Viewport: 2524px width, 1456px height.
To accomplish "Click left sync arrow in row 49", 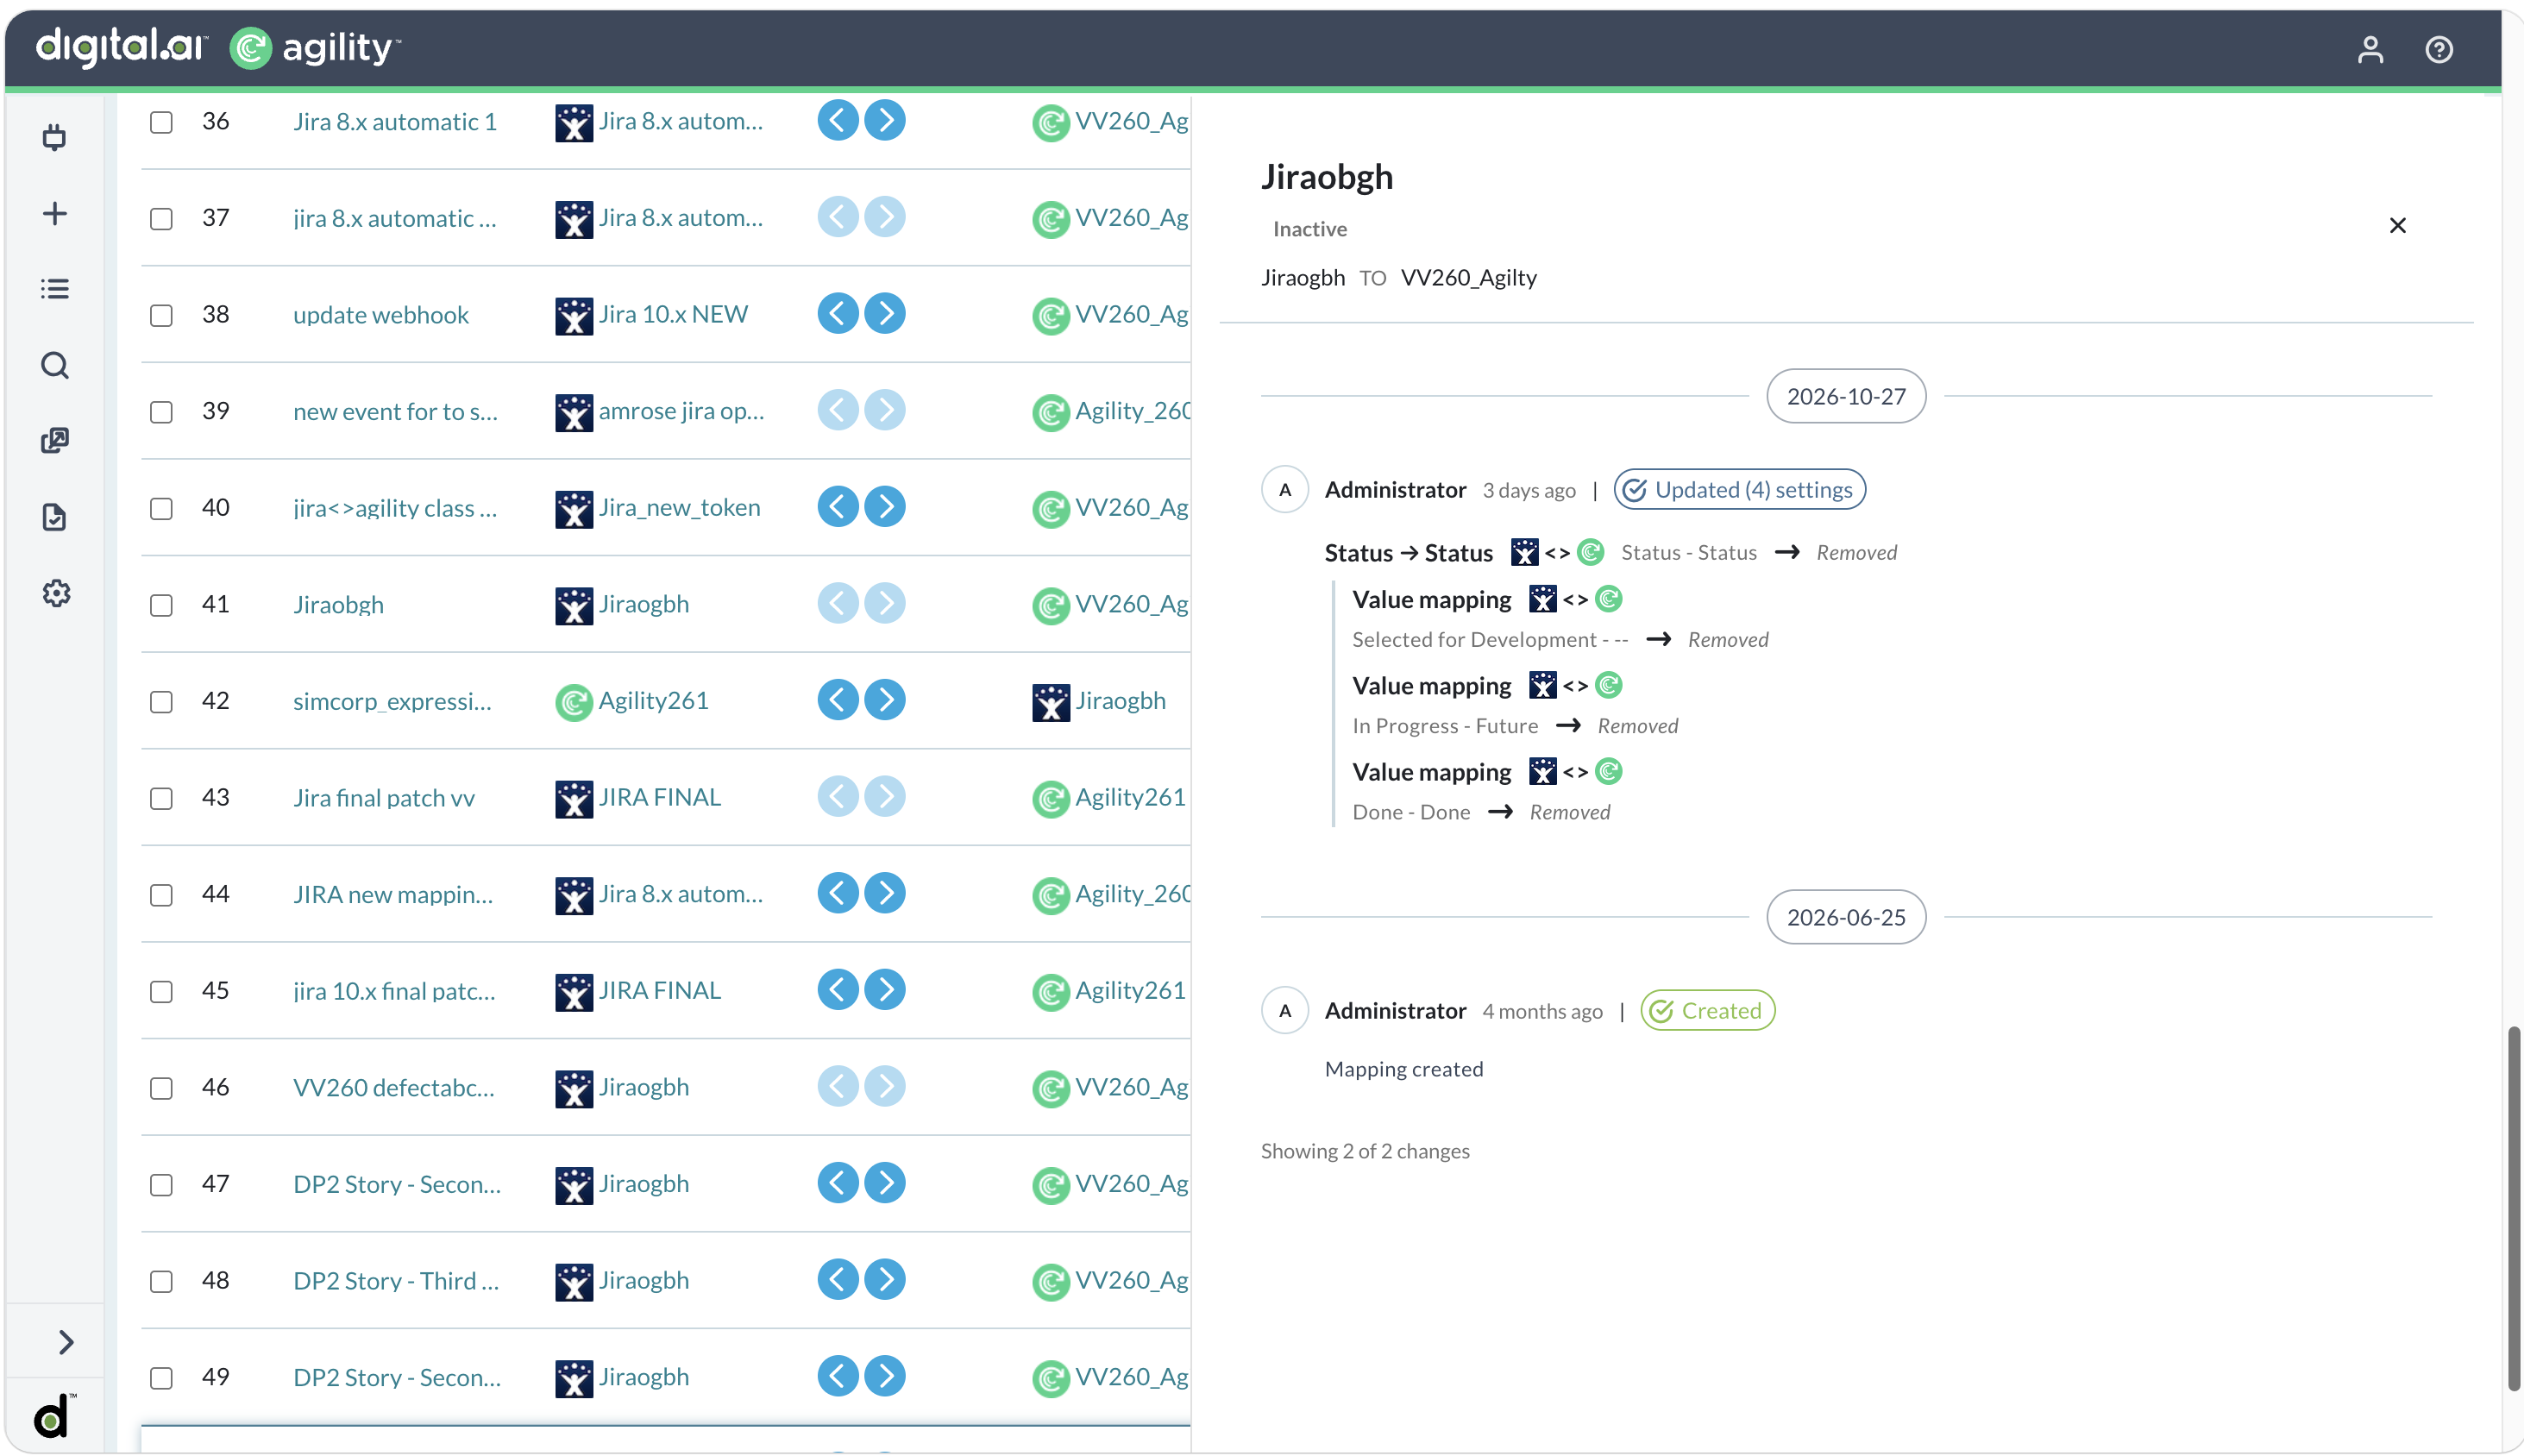I will pyautogui.click(x=838, y=1376).
